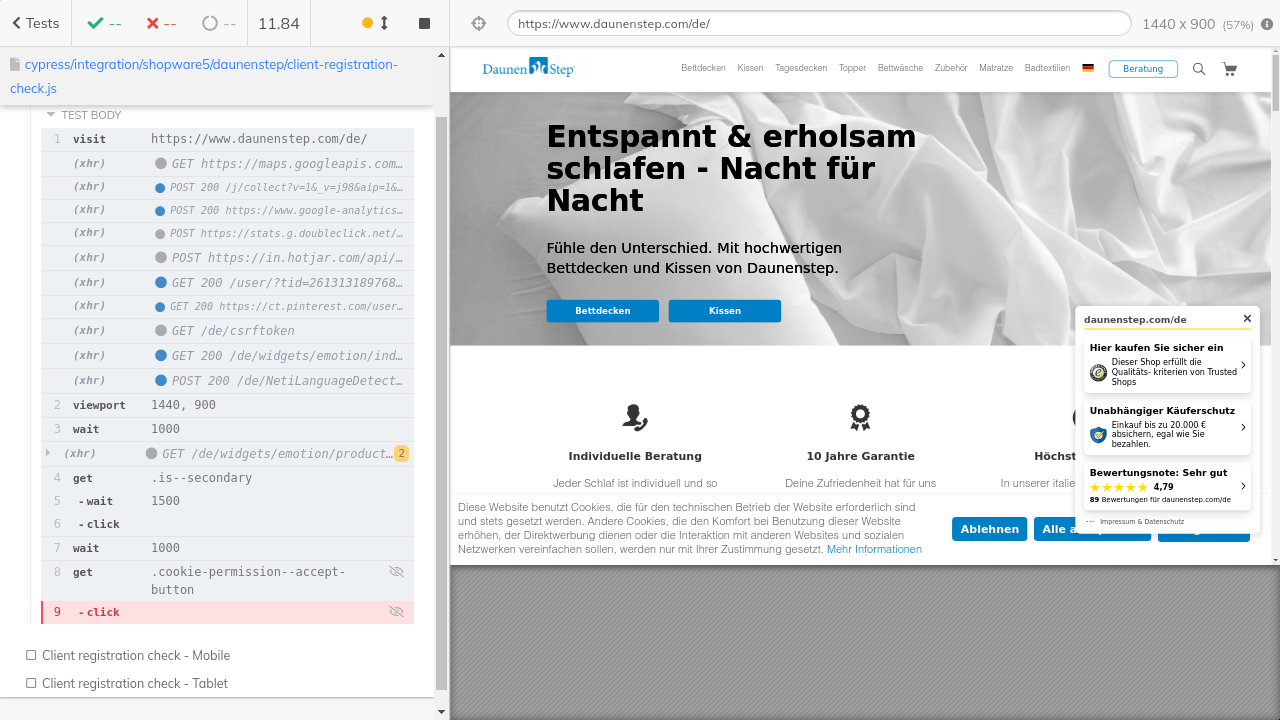
Task: Click the hidden-eye icon on the cookie-permission get step
Action: point(396,572)
